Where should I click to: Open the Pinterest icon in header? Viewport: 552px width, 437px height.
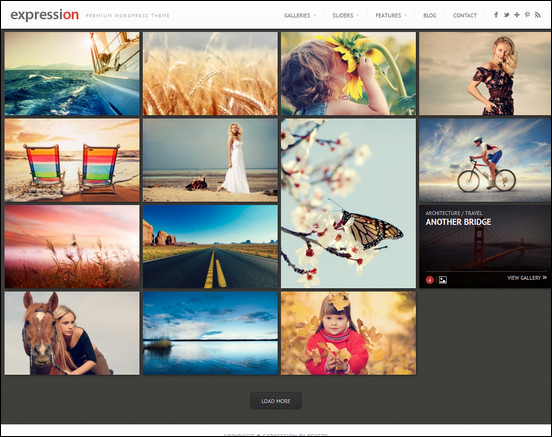pos(527,15)
